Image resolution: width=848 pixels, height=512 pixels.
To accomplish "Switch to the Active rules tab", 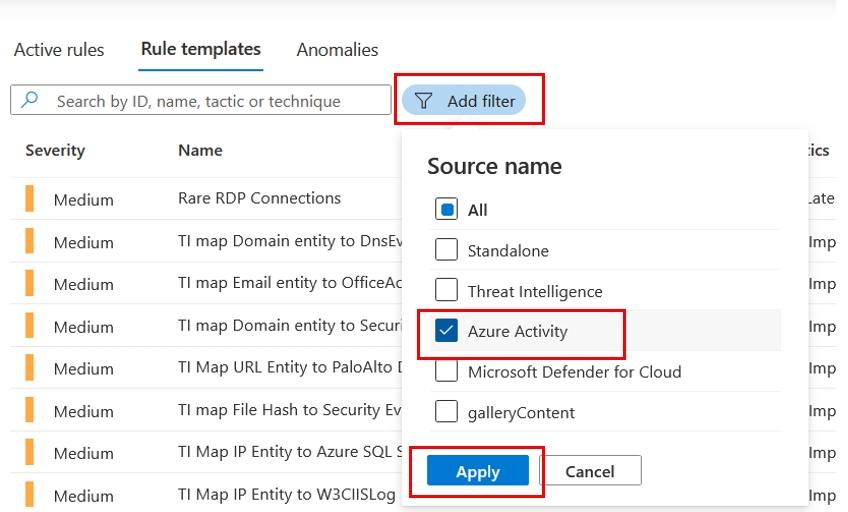I will (x=59, y=50).
